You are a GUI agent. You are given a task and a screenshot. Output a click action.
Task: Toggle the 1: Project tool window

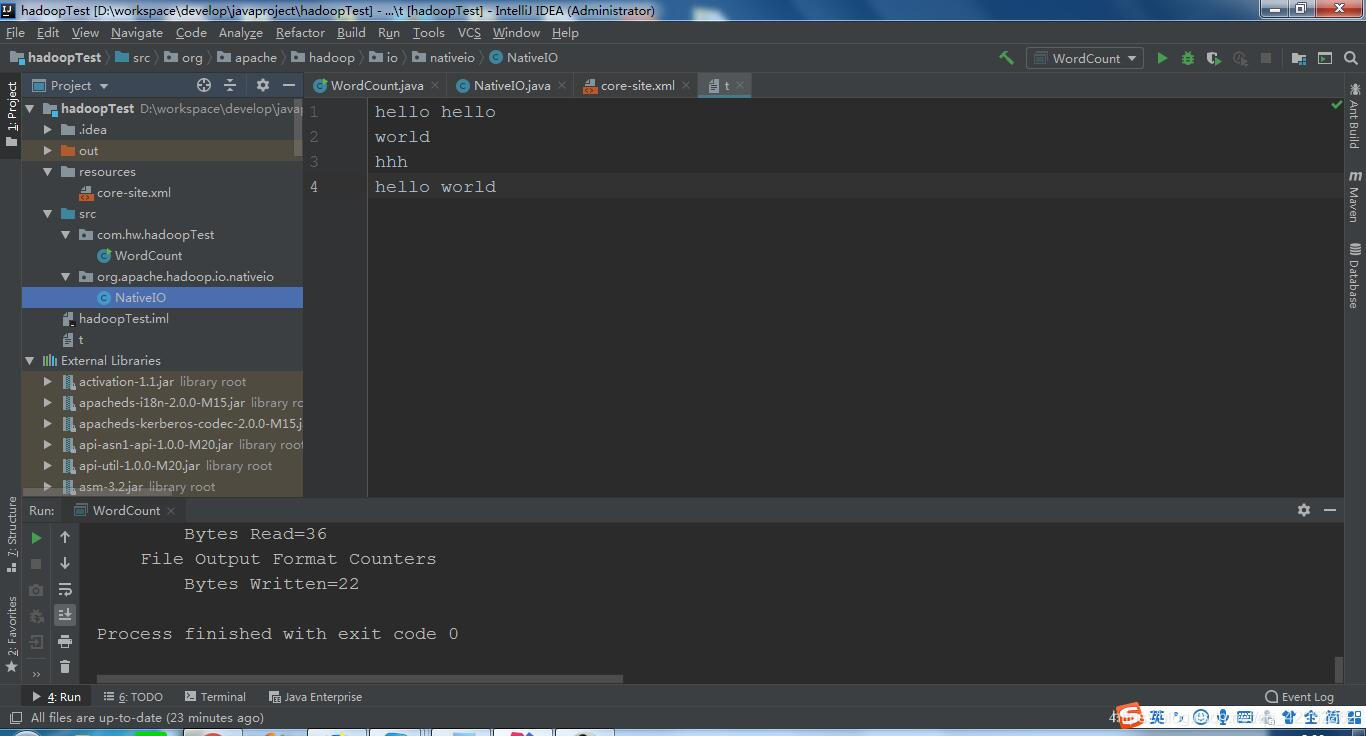[12, 113]
